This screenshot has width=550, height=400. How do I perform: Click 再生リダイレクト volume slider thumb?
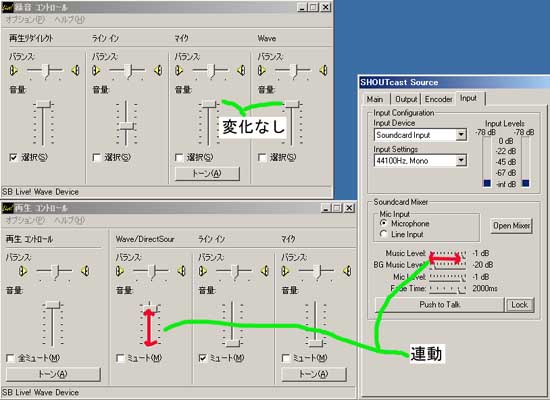[44, 104]
